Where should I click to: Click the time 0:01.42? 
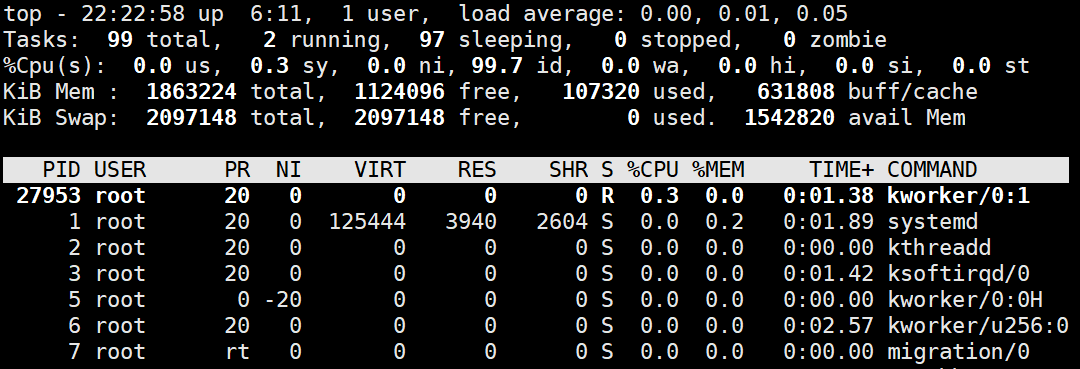tap(829, 274)
